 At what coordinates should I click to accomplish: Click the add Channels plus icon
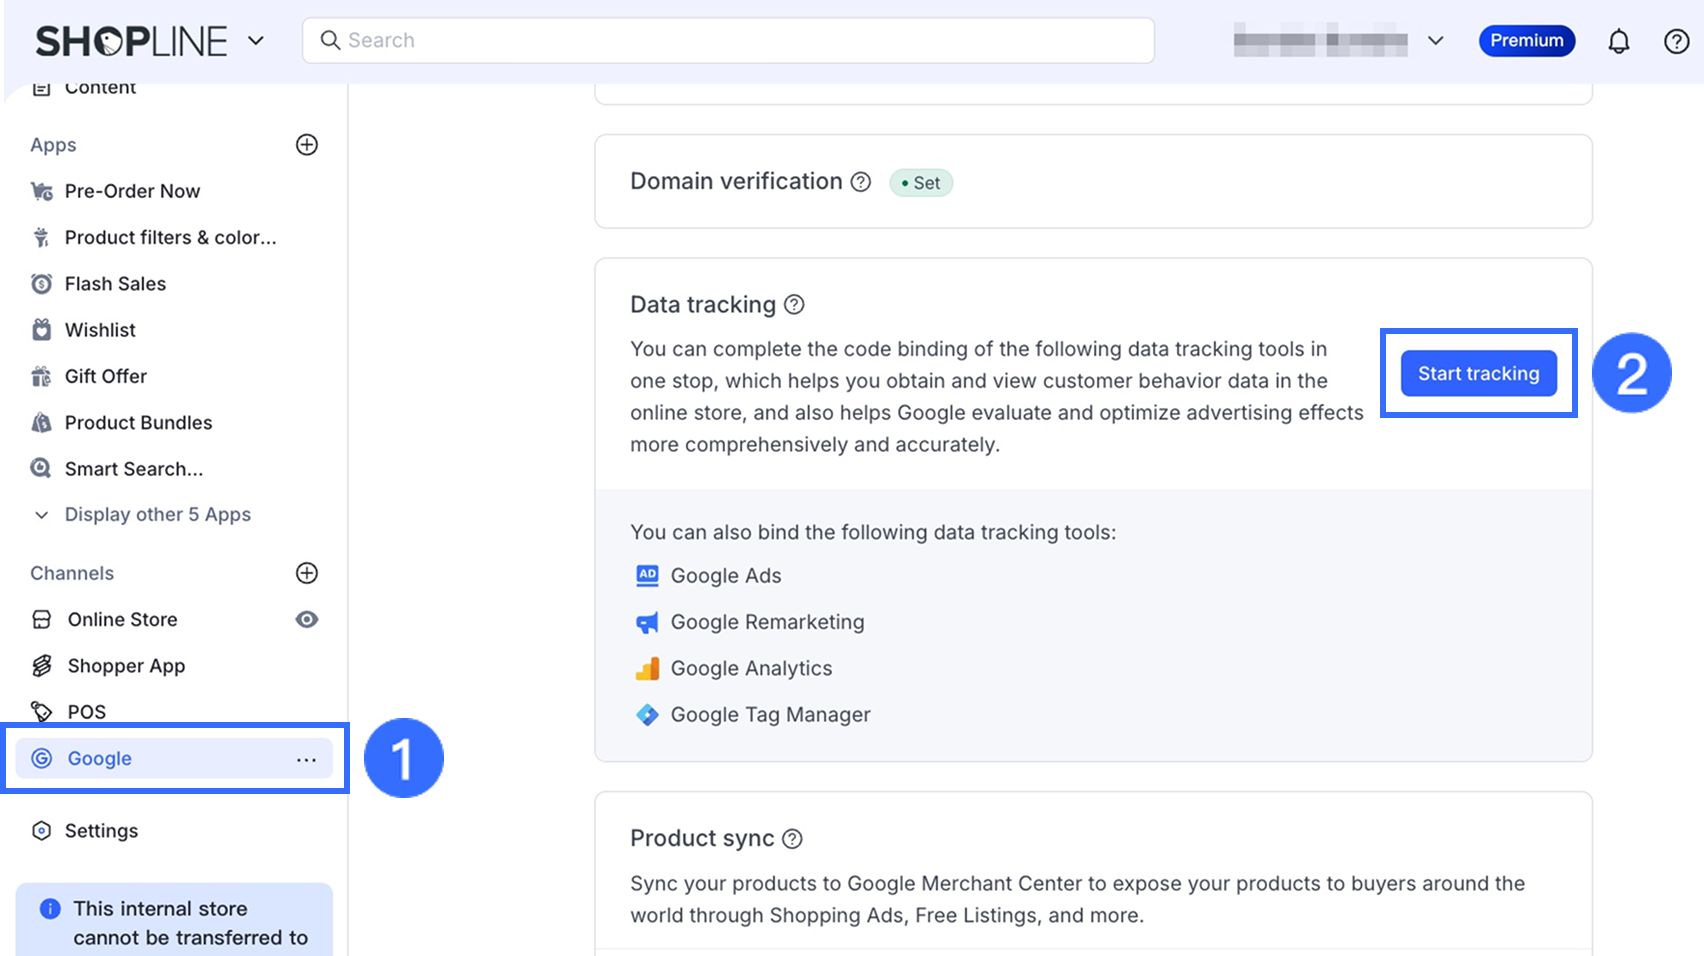click(x=307, y=573)
